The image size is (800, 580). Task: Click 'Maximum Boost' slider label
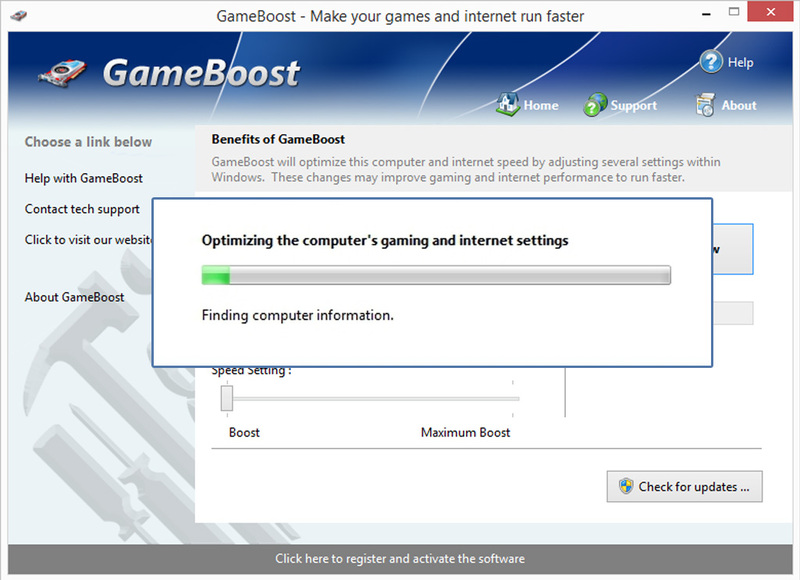[x=465, y=433]
